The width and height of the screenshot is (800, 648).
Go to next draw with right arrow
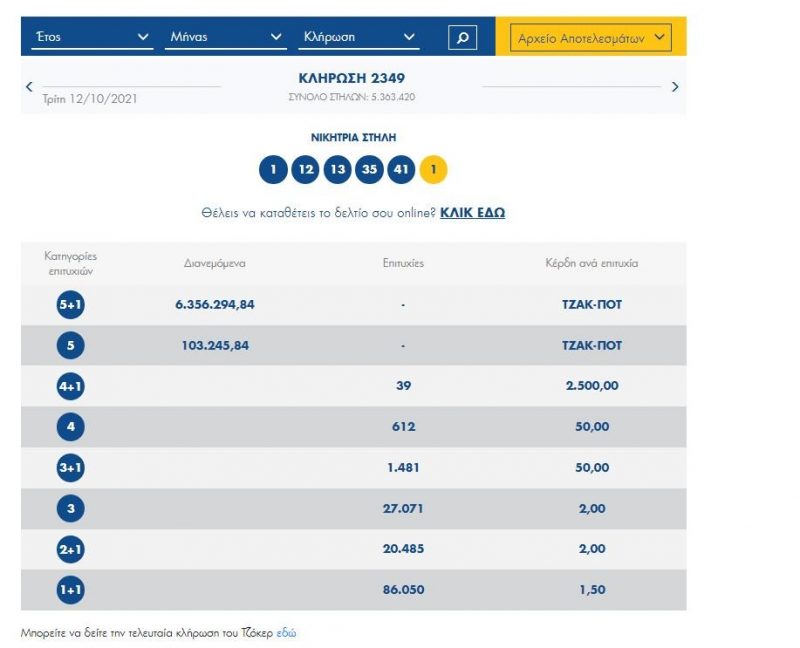(x=675, y=87)
